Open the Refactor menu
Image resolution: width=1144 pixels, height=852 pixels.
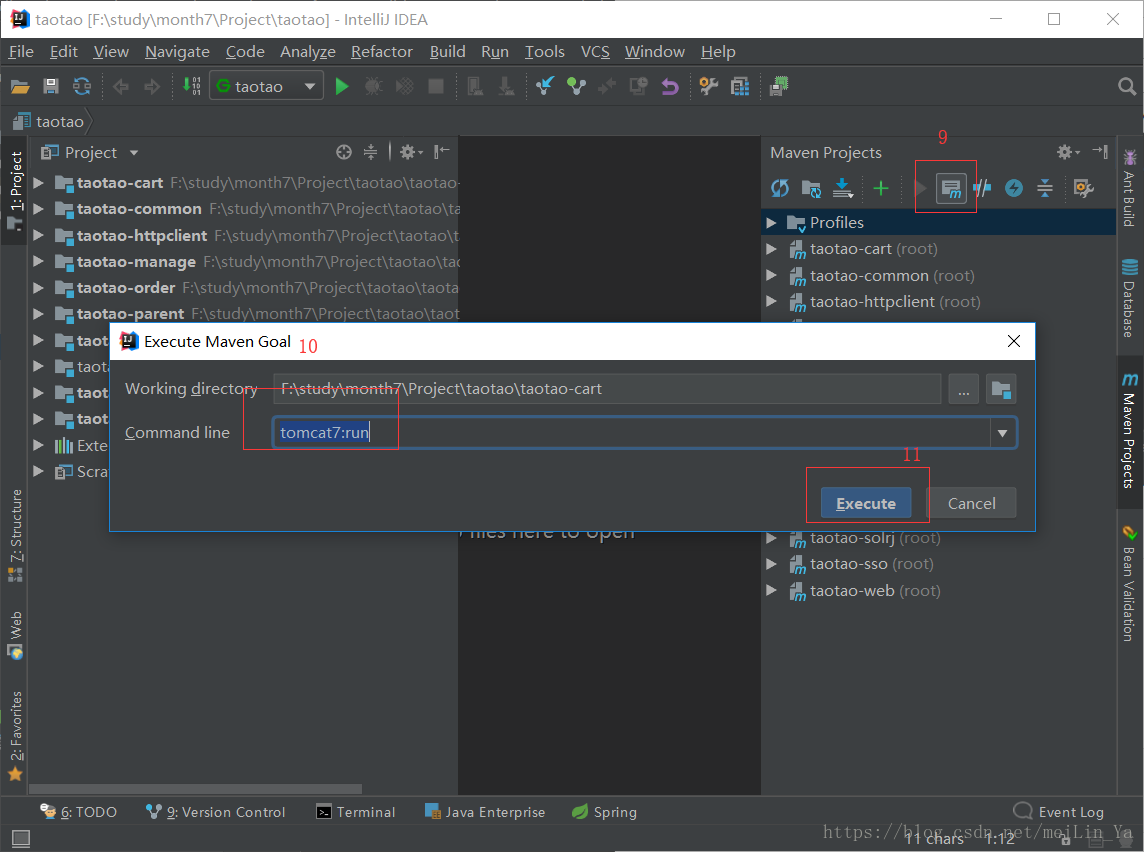click(382, 52)
